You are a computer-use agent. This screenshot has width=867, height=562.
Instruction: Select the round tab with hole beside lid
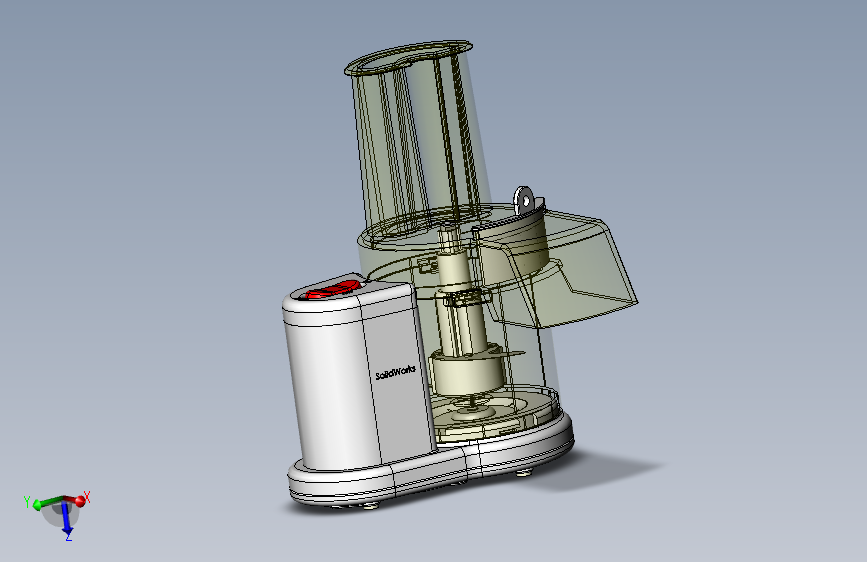pyautogui.click(x=524, y=200)
